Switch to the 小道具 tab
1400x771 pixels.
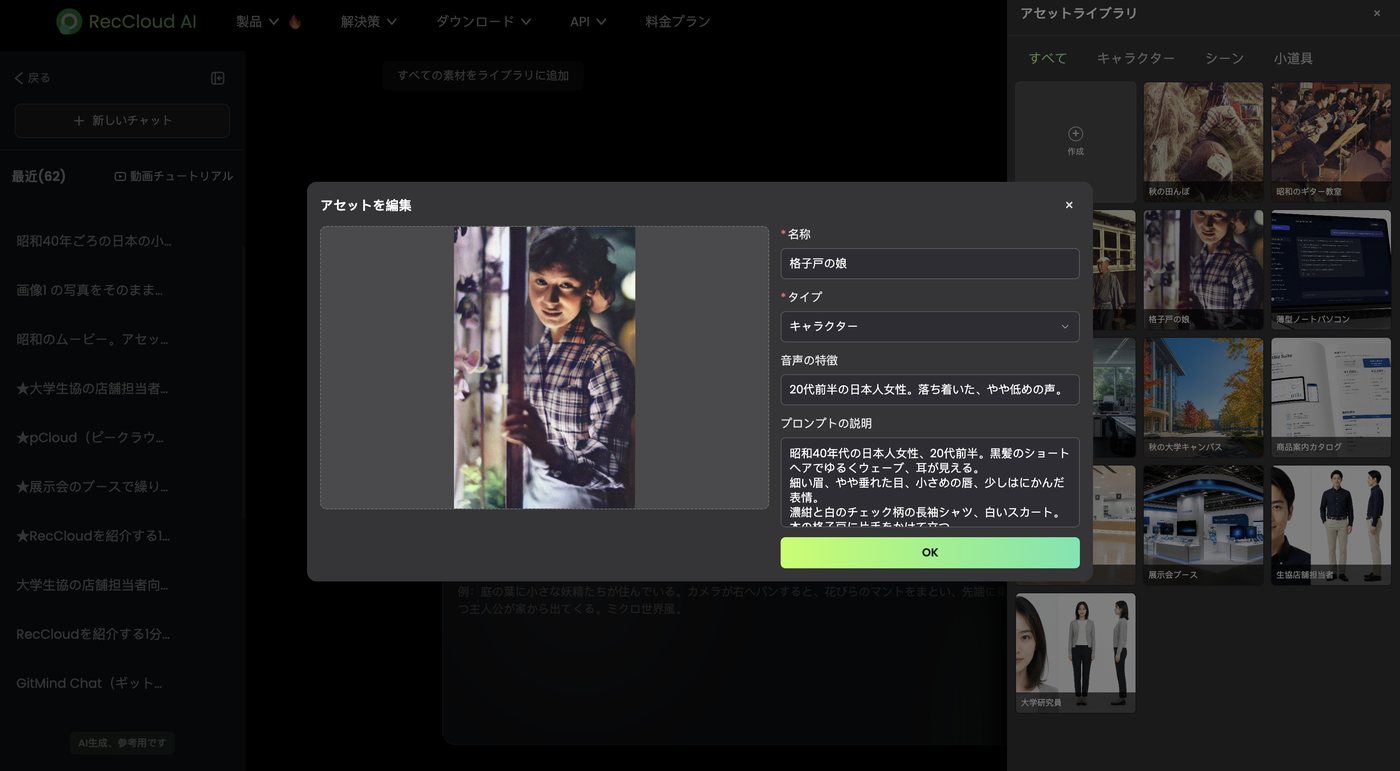[x=1293, y=58]
